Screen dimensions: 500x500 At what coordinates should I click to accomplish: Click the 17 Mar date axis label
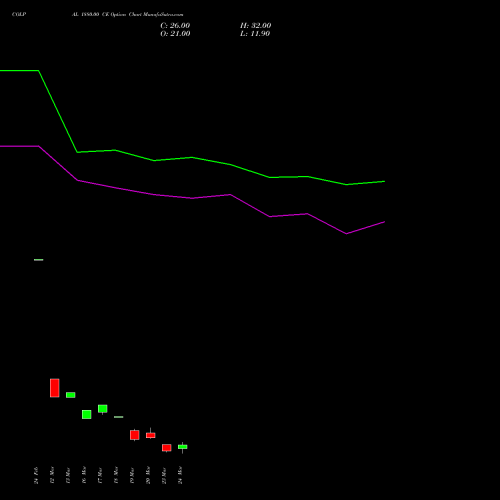pyautogui.click(x=100, y=476)
